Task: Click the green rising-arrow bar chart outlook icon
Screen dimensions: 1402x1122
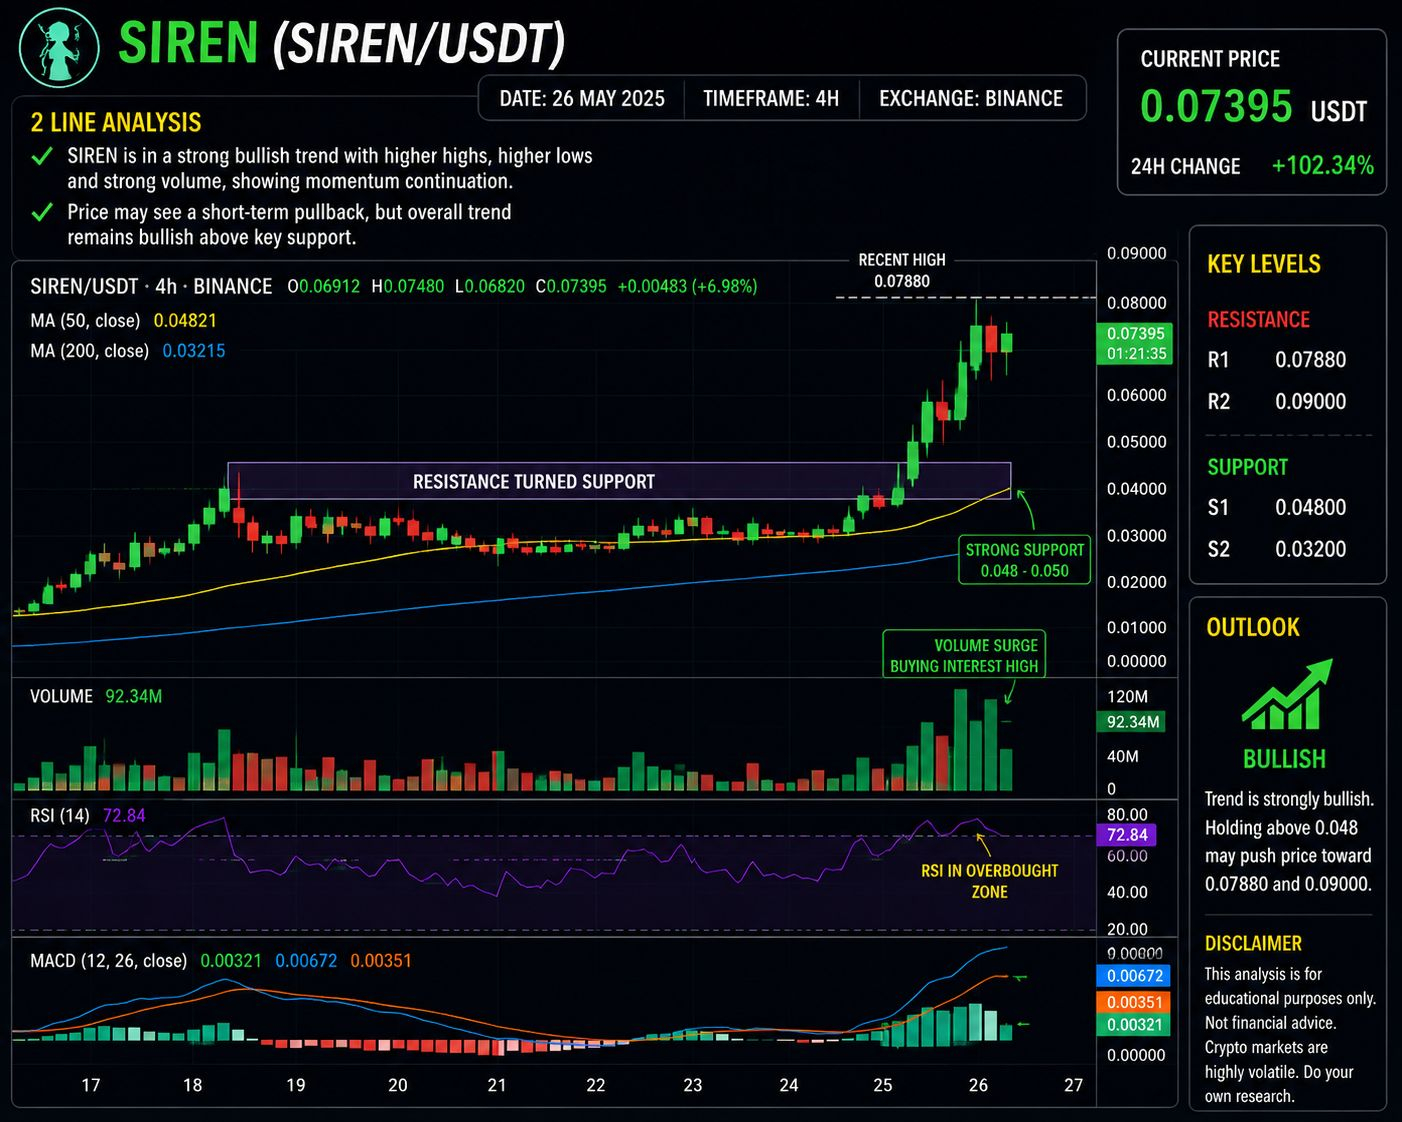Action: point(1287,693)
